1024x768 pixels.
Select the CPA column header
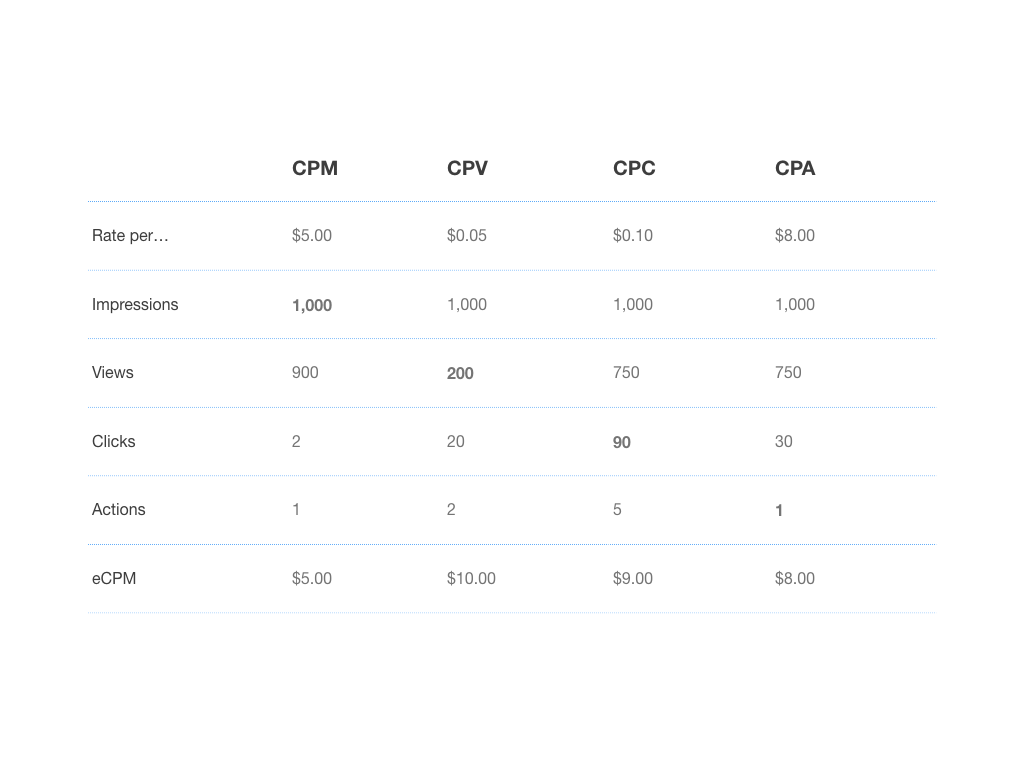795,168
